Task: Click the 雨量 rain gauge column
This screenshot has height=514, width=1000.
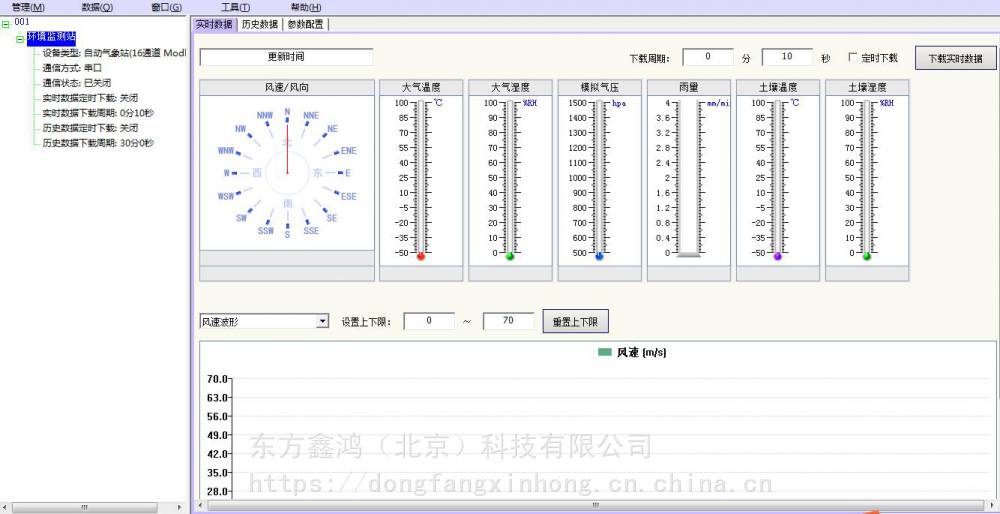Action: tap(688, 178)
